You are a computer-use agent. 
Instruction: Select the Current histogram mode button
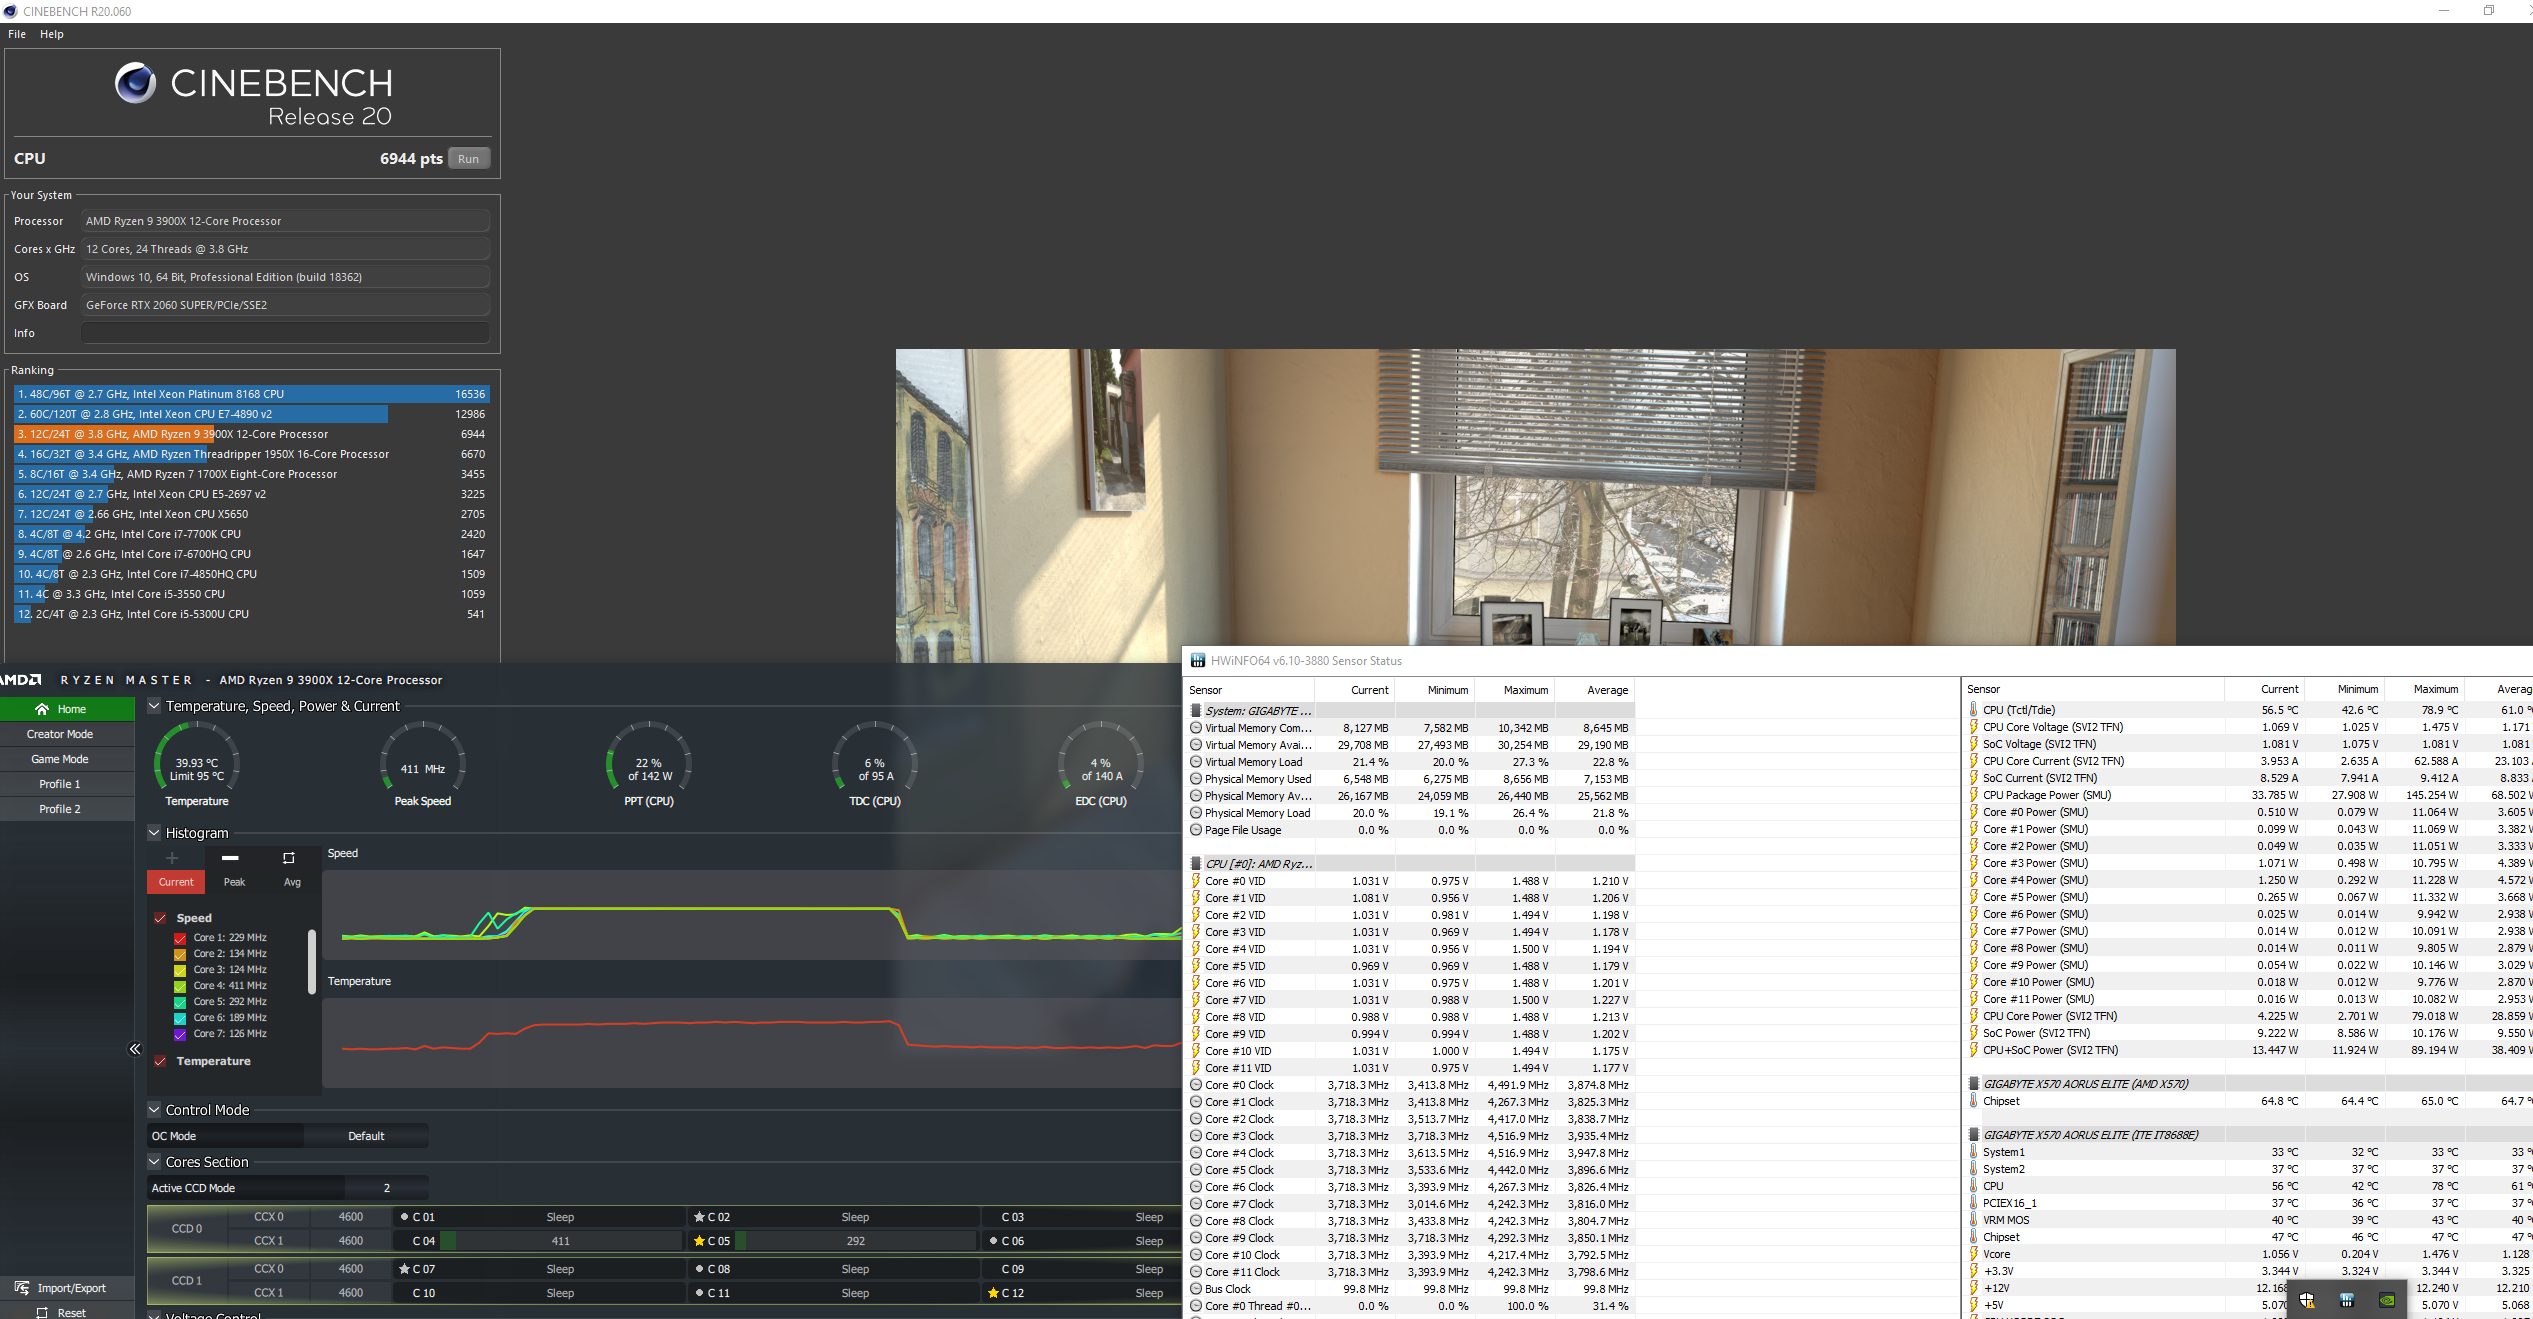click(176, 882)
